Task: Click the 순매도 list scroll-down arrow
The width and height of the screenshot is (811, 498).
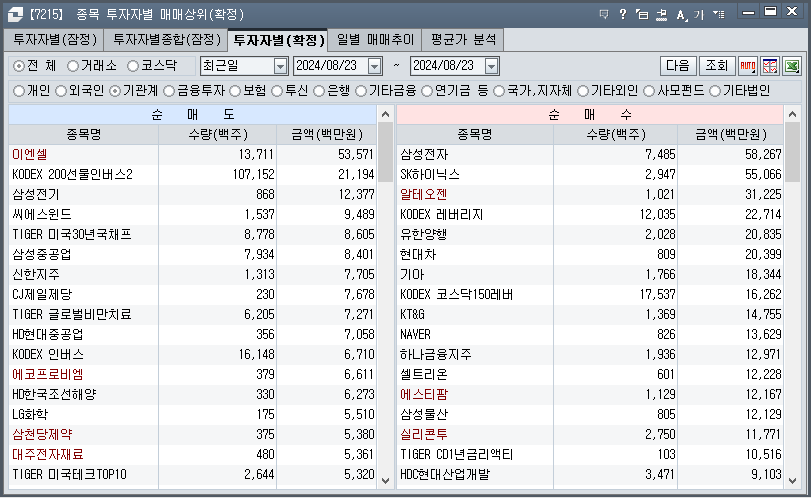Action: tap(385, 480)
